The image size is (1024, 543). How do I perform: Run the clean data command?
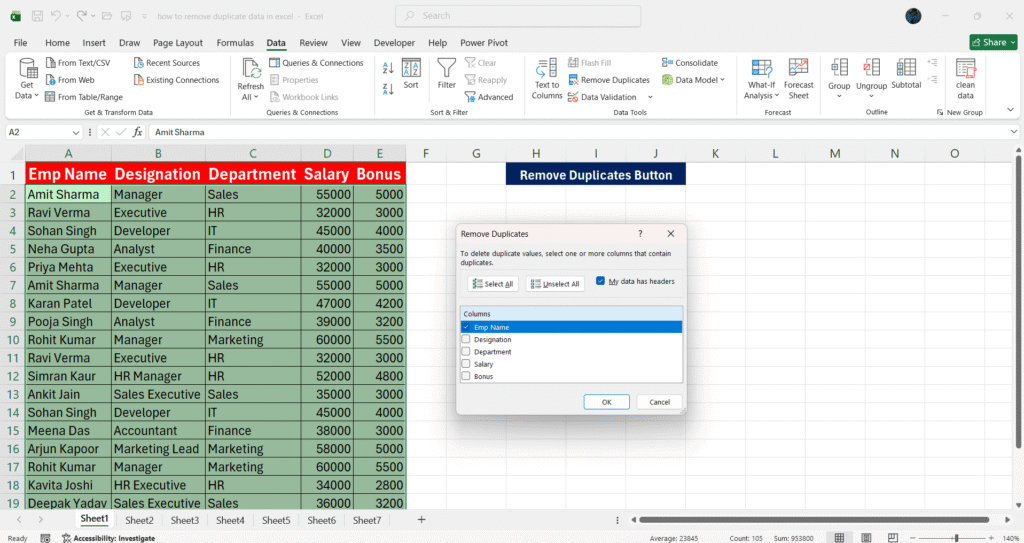coord(965,78)
